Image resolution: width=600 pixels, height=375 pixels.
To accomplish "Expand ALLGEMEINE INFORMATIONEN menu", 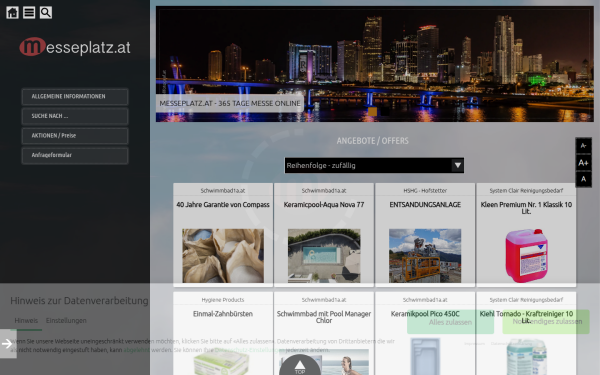I will pyautogui.click(x=75, y=96).
